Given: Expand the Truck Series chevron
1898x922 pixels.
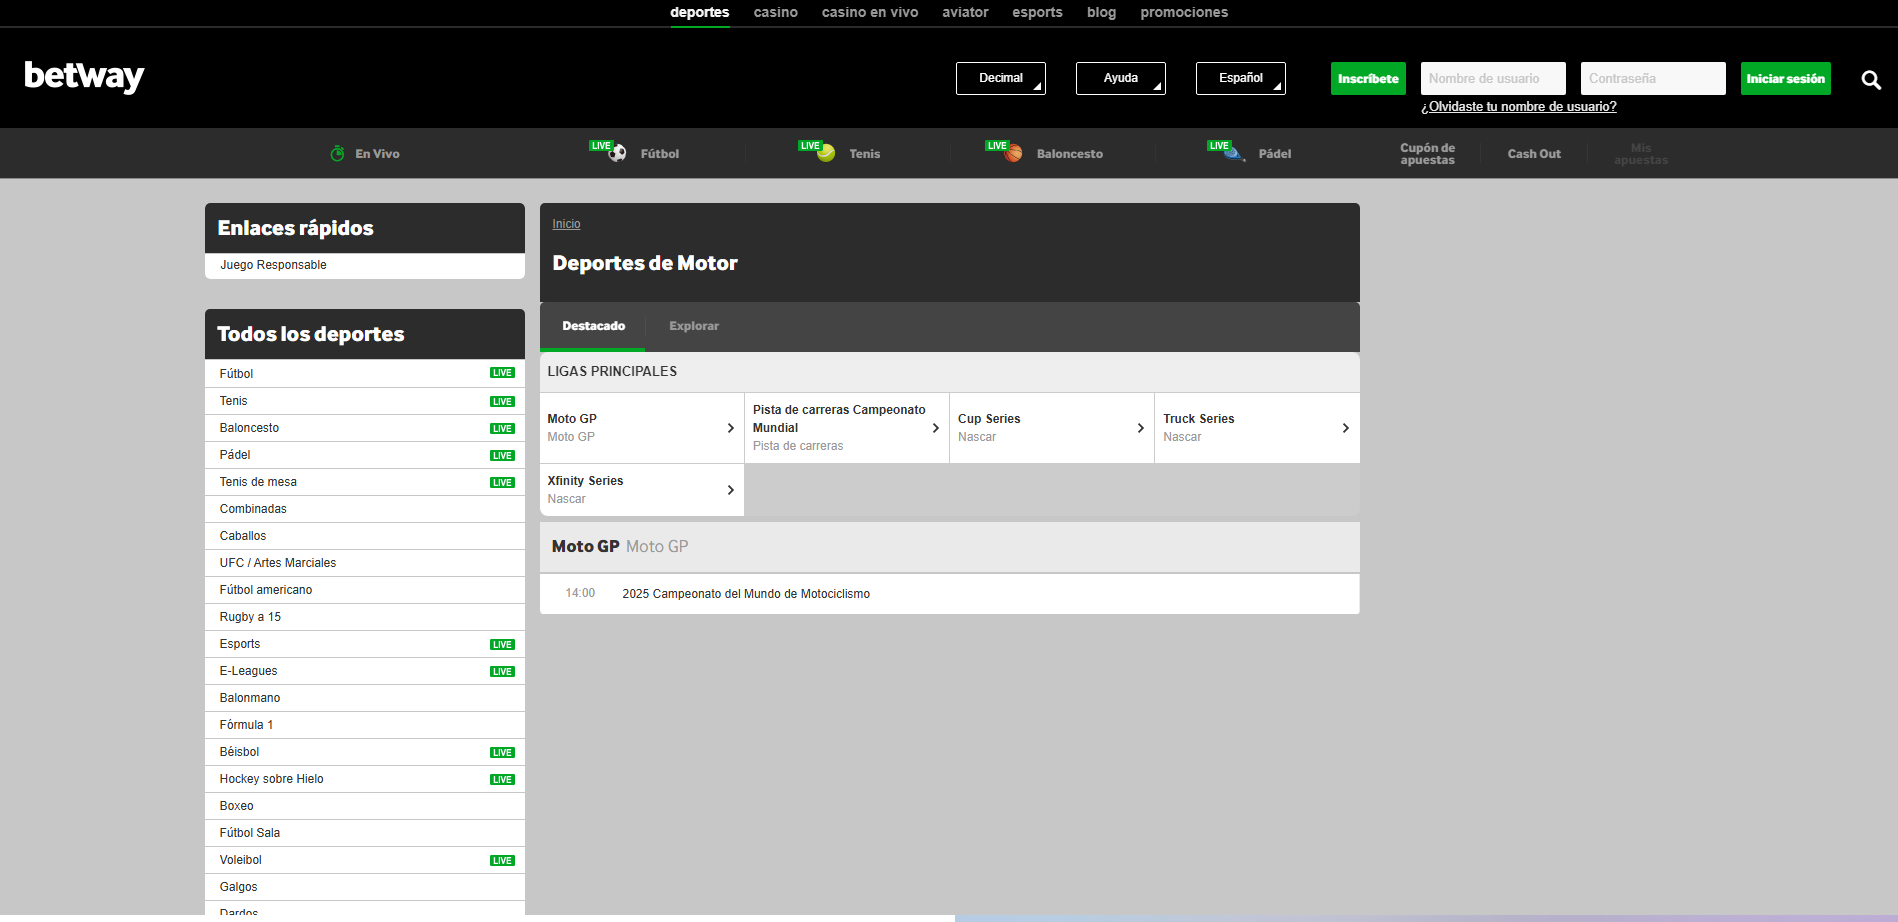Looking at the screenshot, I should click(x=1346, y=428).
